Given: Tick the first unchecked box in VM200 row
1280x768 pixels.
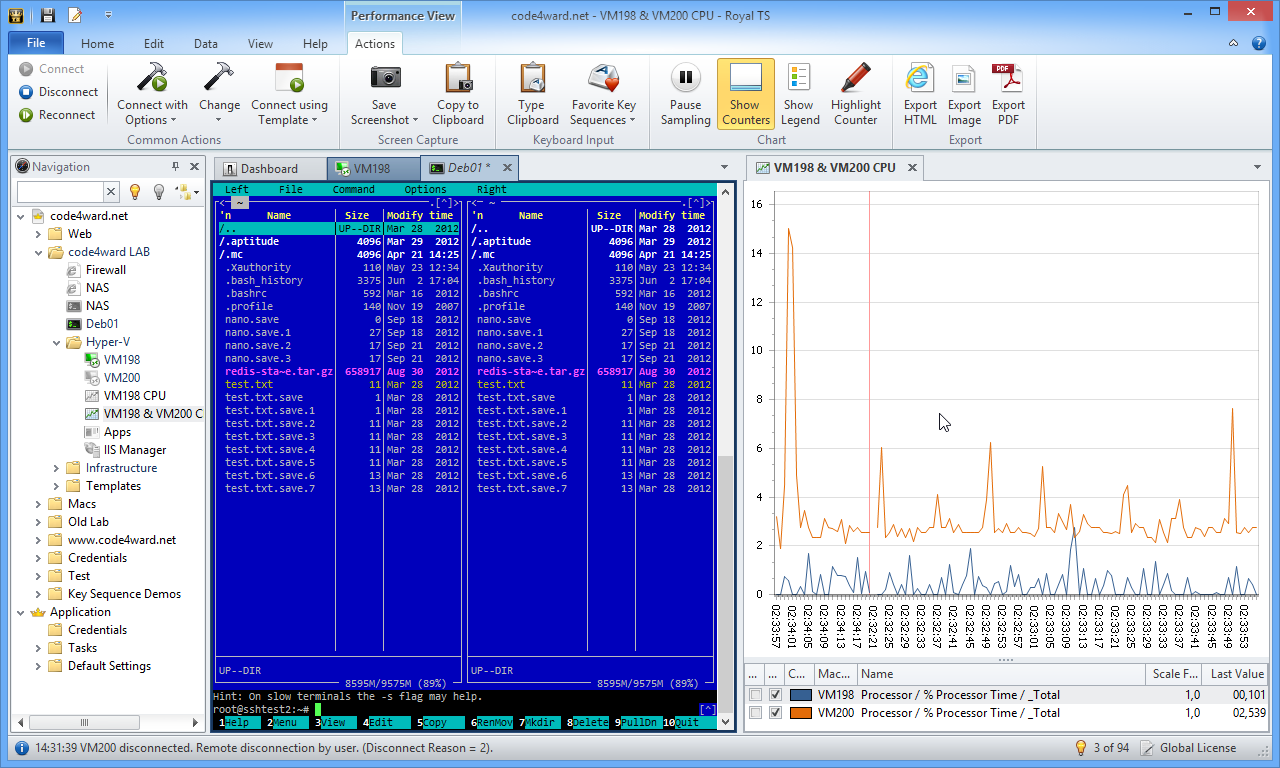Looking at the screenshot, I should pos(755,713).
